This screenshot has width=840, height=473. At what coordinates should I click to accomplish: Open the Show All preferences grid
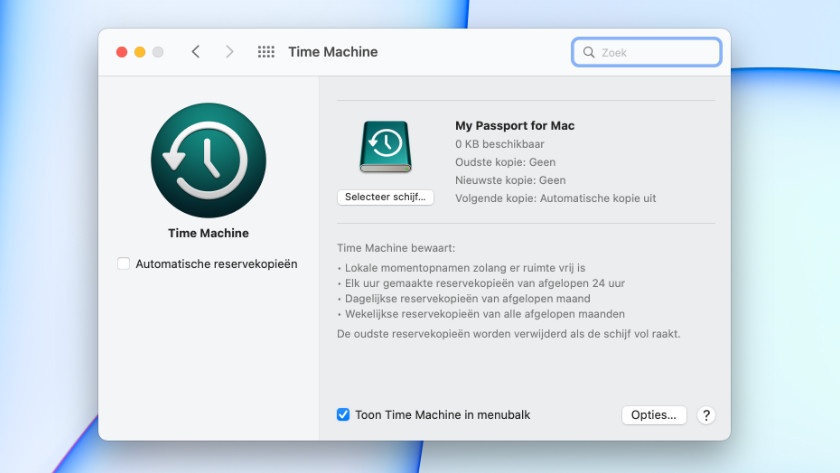tap(266, 52)
